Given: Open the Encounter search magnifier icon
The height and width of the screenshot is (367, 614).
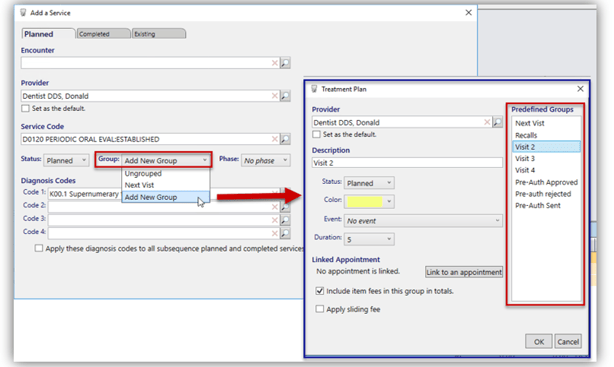Looking at the screenshot, I should click(285, 63).
